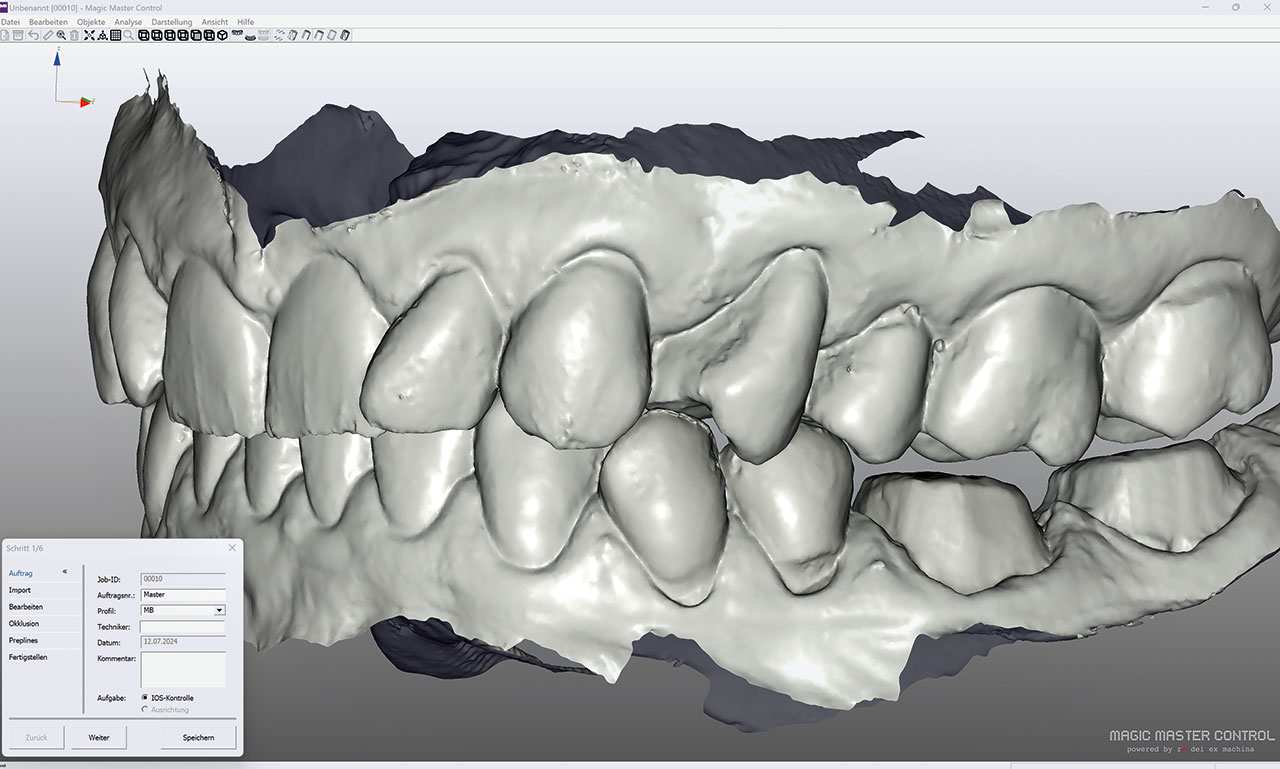This screenshot has height=769, width=1280.
Task: Click the Datum field 12.07.2024
Action: click(183, 642)
